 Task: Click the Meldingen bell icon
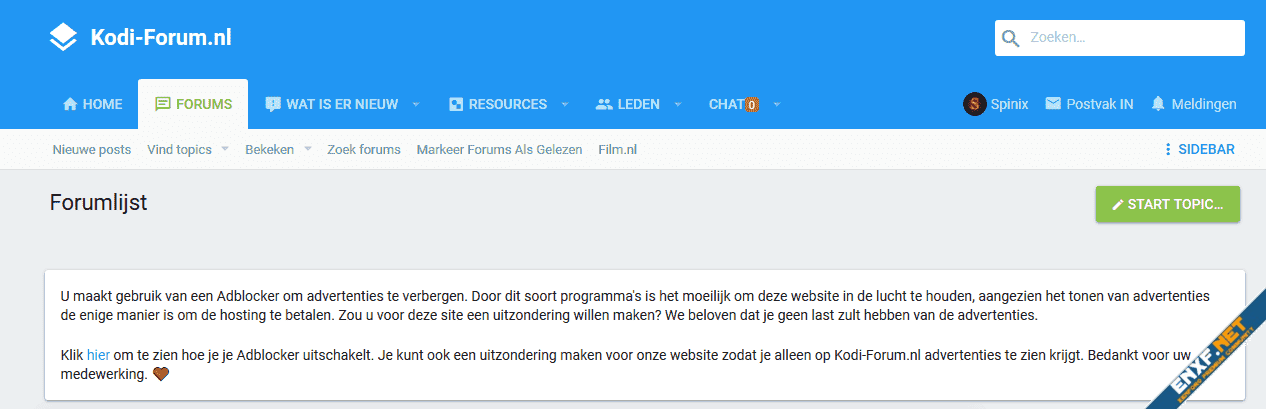tap(1158, 104)
